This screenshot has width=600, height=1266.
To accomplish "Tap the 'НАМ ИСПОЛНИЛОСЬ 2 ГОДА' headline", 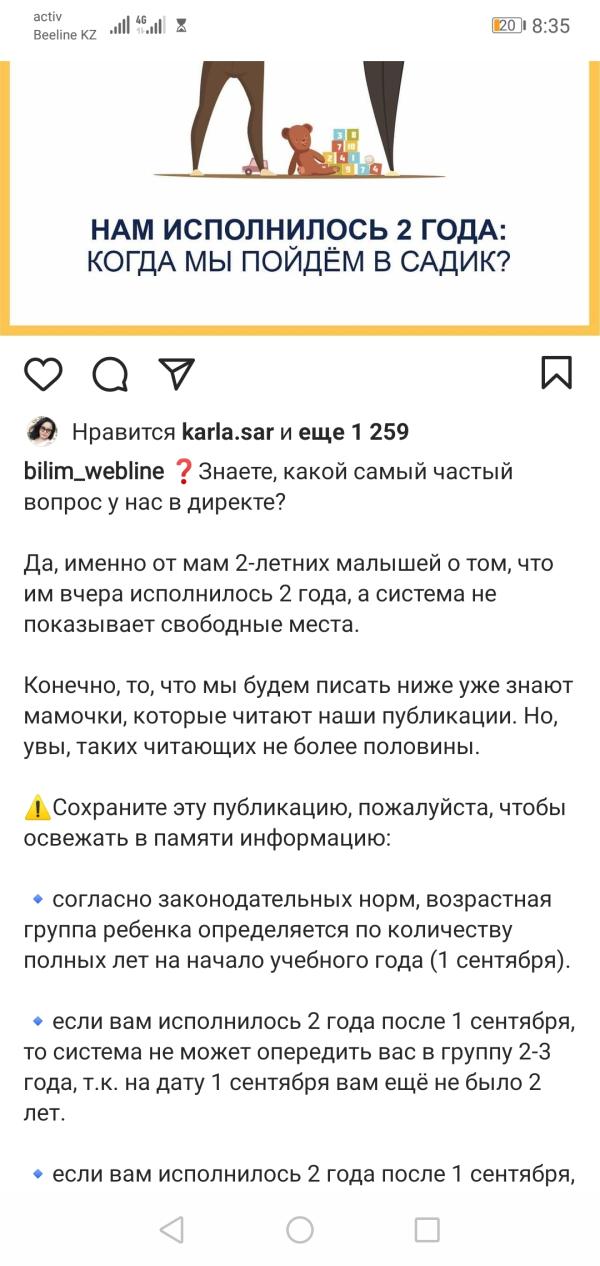I will click(x=299, y=231).
